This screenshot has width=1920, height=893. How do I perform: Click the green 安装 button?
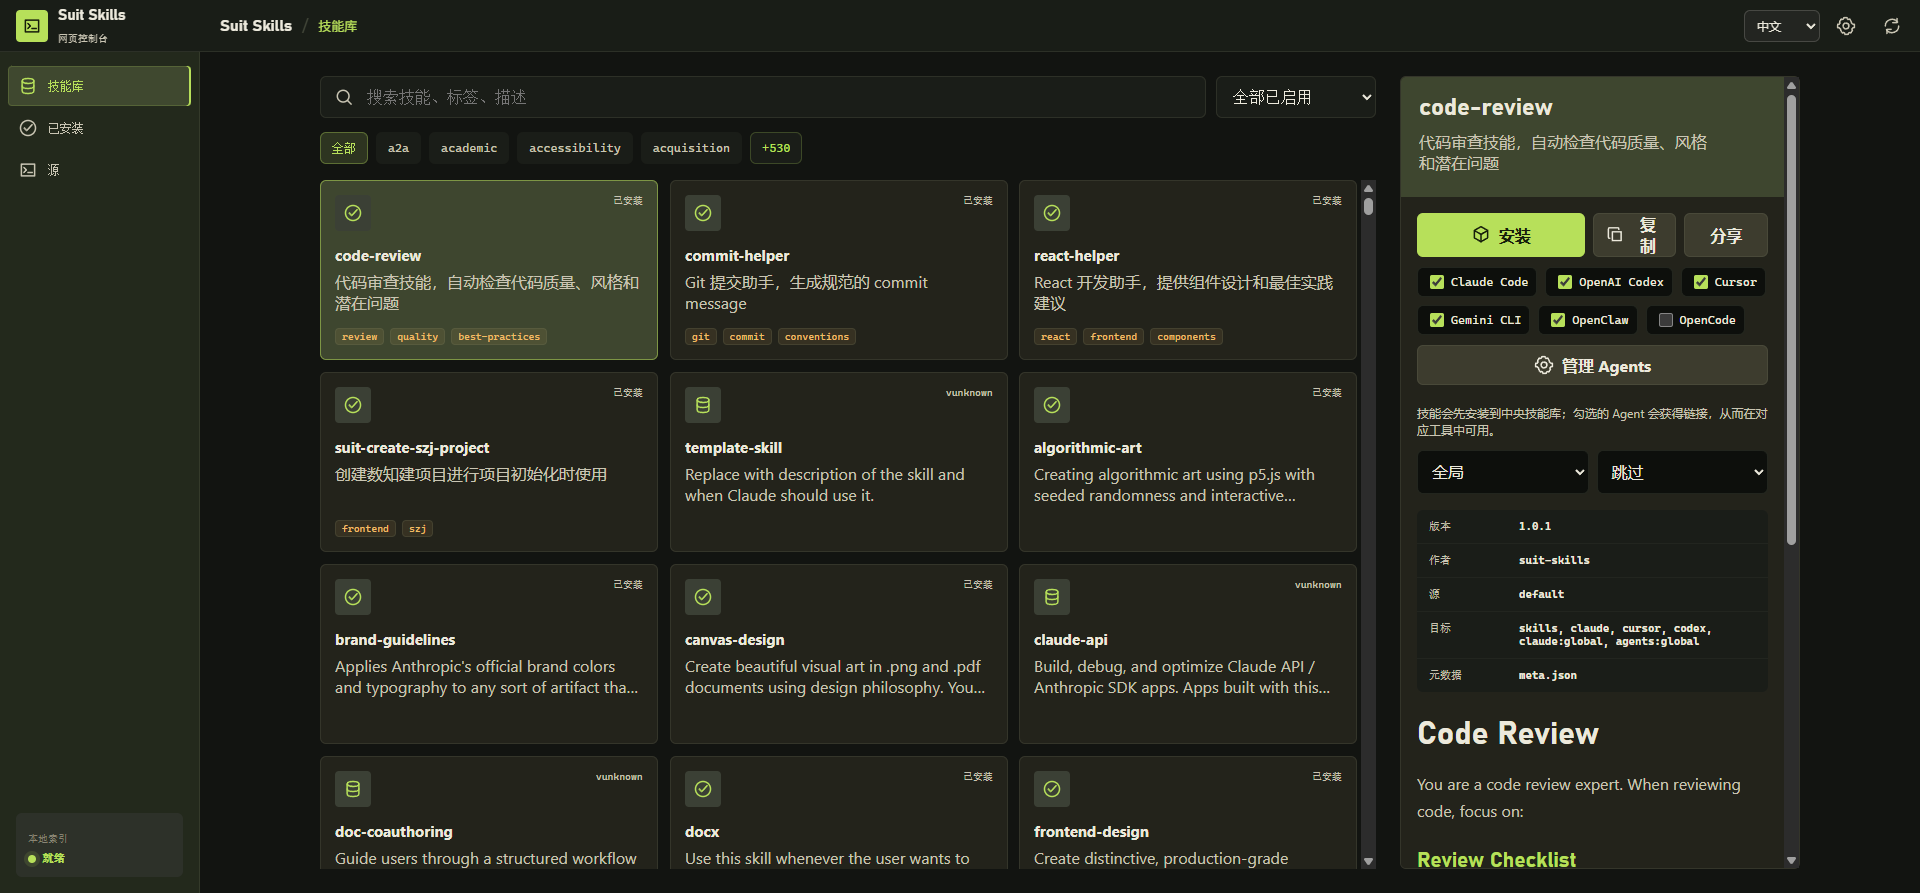pyautogui.click(x=1500, y=235)
